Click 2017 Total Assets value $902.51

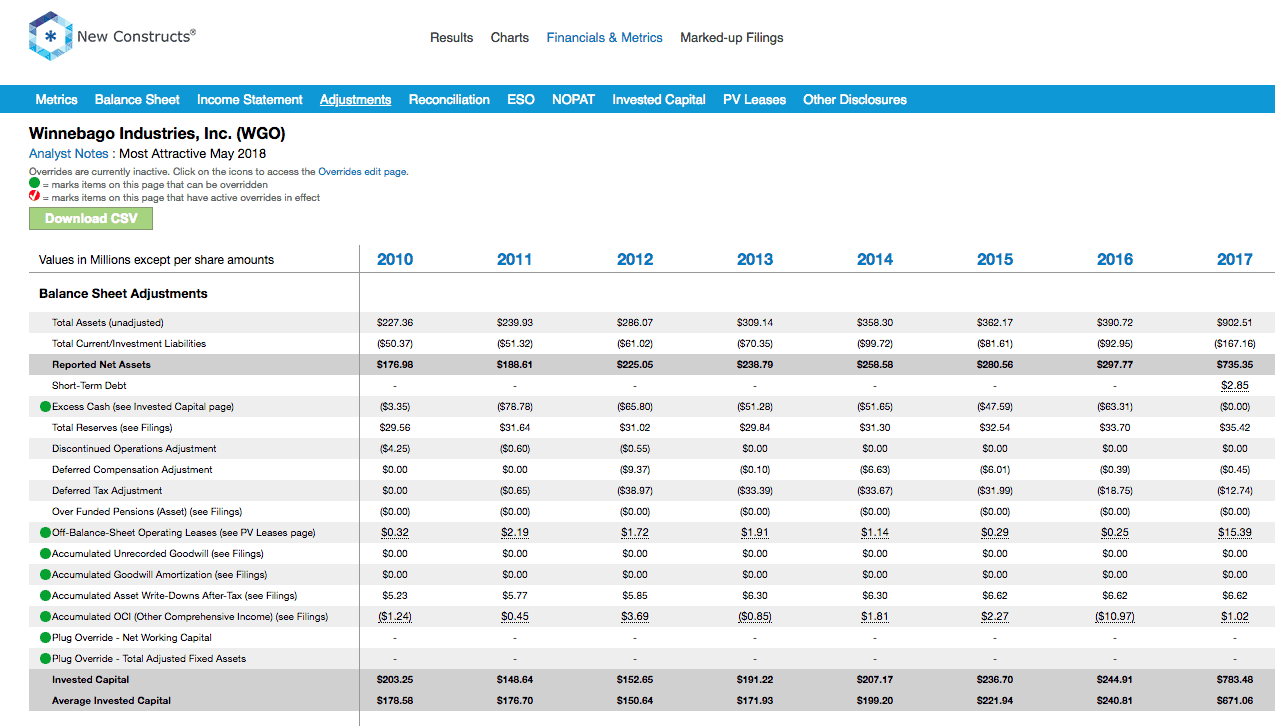coord(1235,323)
